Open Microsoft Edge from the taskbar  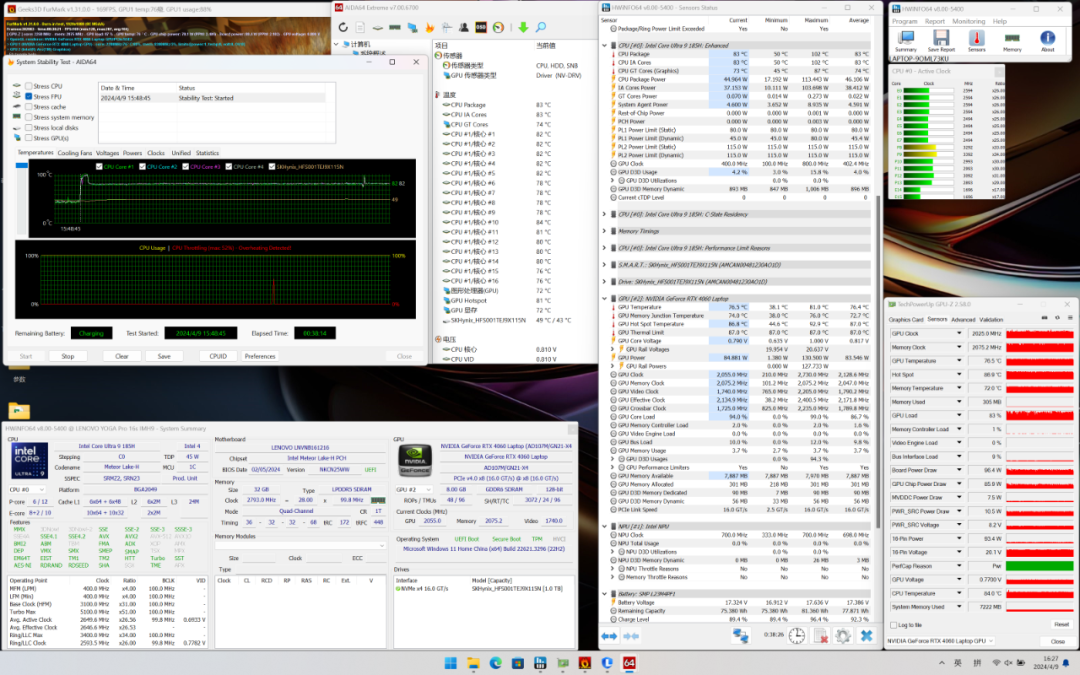[495, 663]
